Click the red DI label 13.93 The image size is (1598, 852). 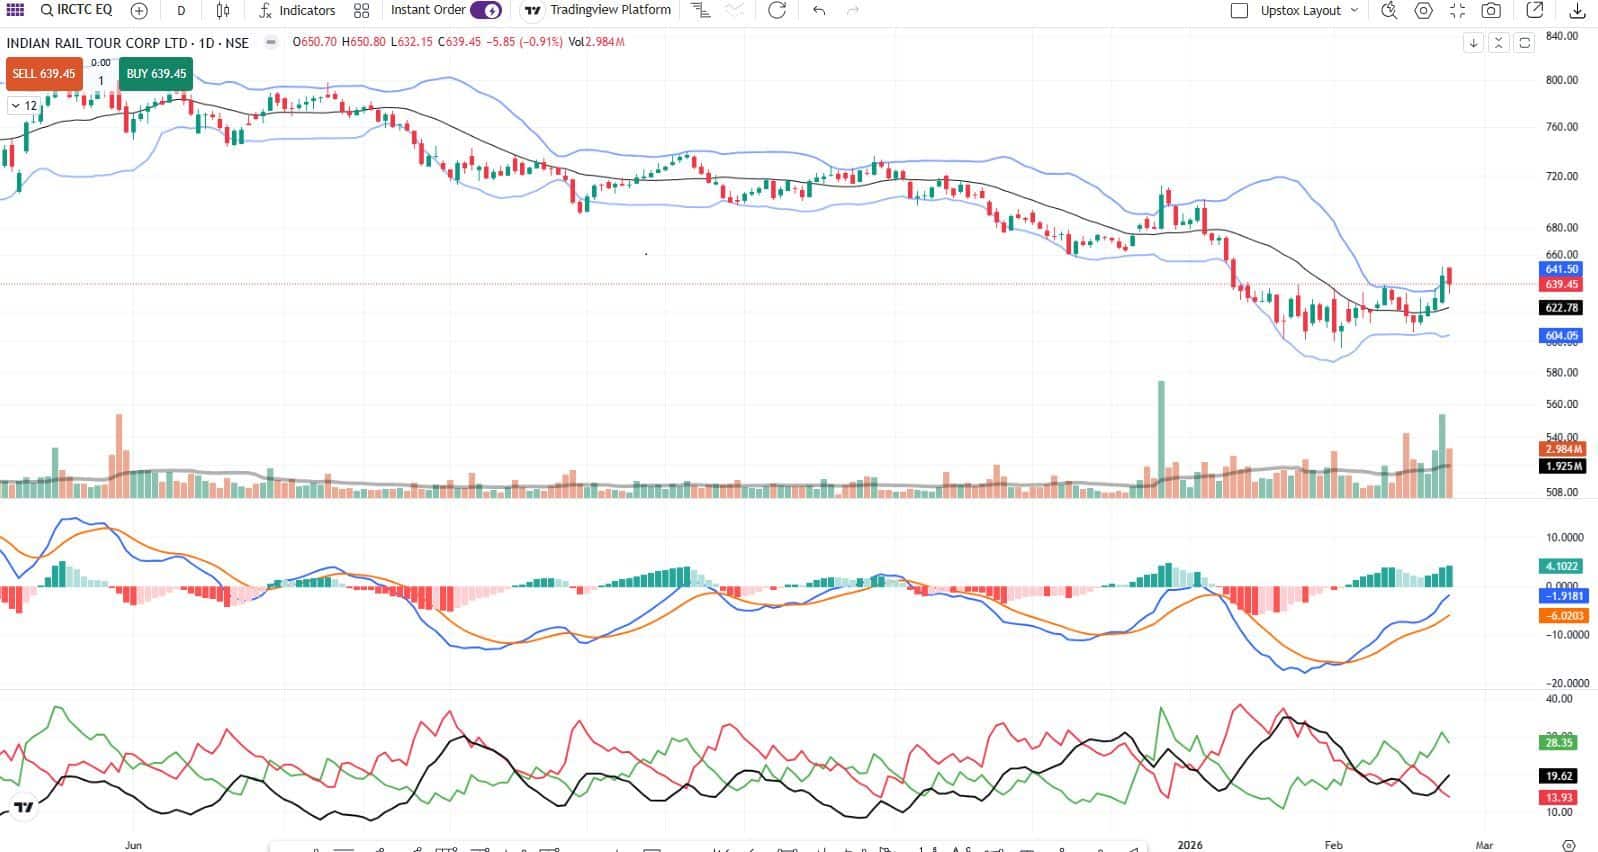pyautogui.click(x=1559, y=797)
